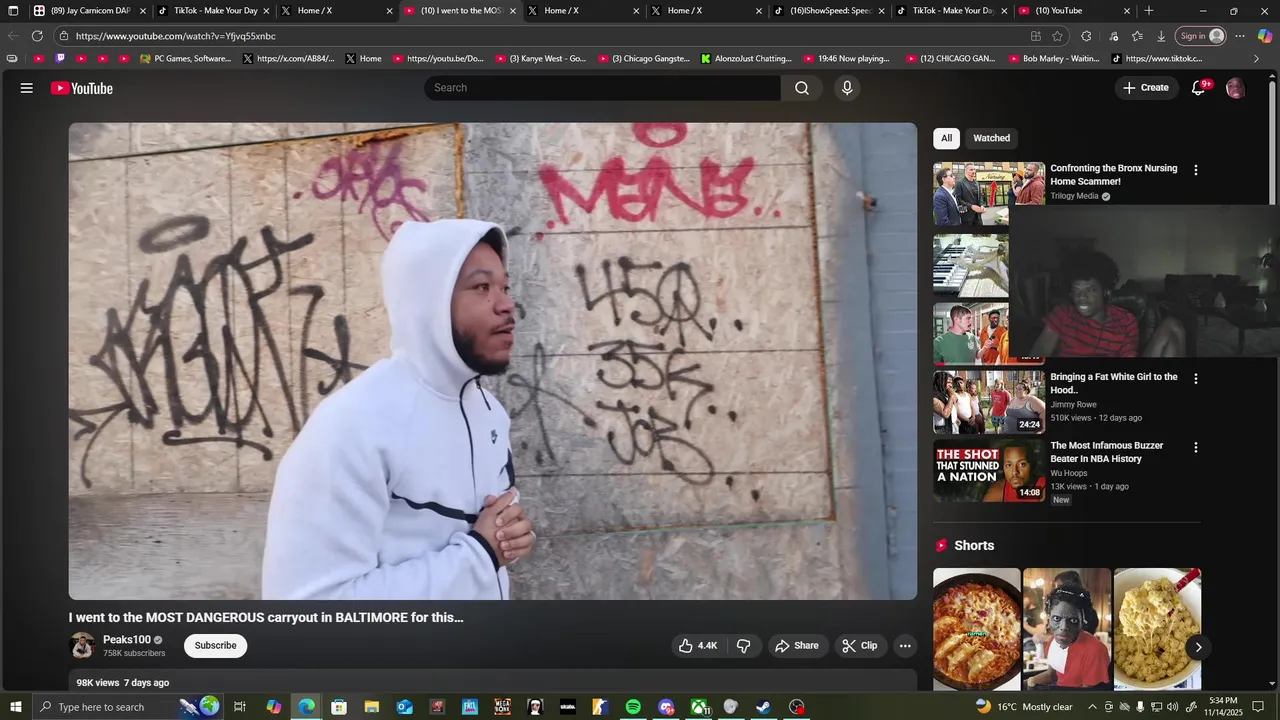
Task: Open Windows notification center icon
Action: click(x=1258, y=707)
